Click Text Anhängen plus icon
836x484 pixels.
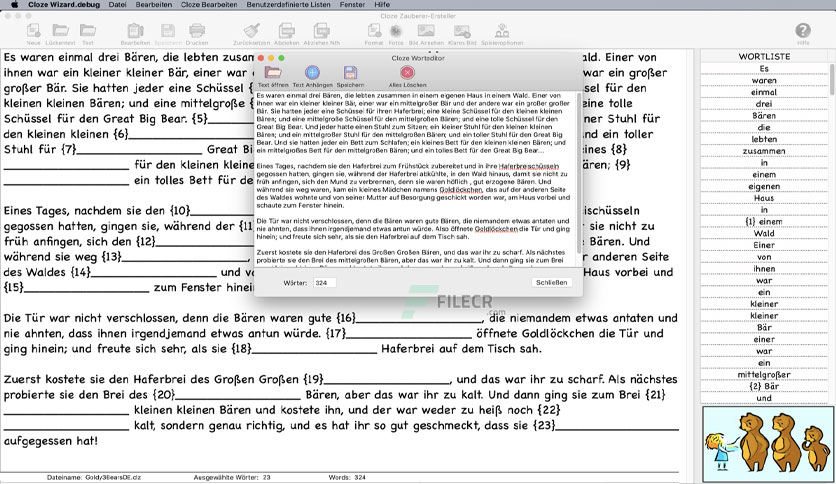312,72
